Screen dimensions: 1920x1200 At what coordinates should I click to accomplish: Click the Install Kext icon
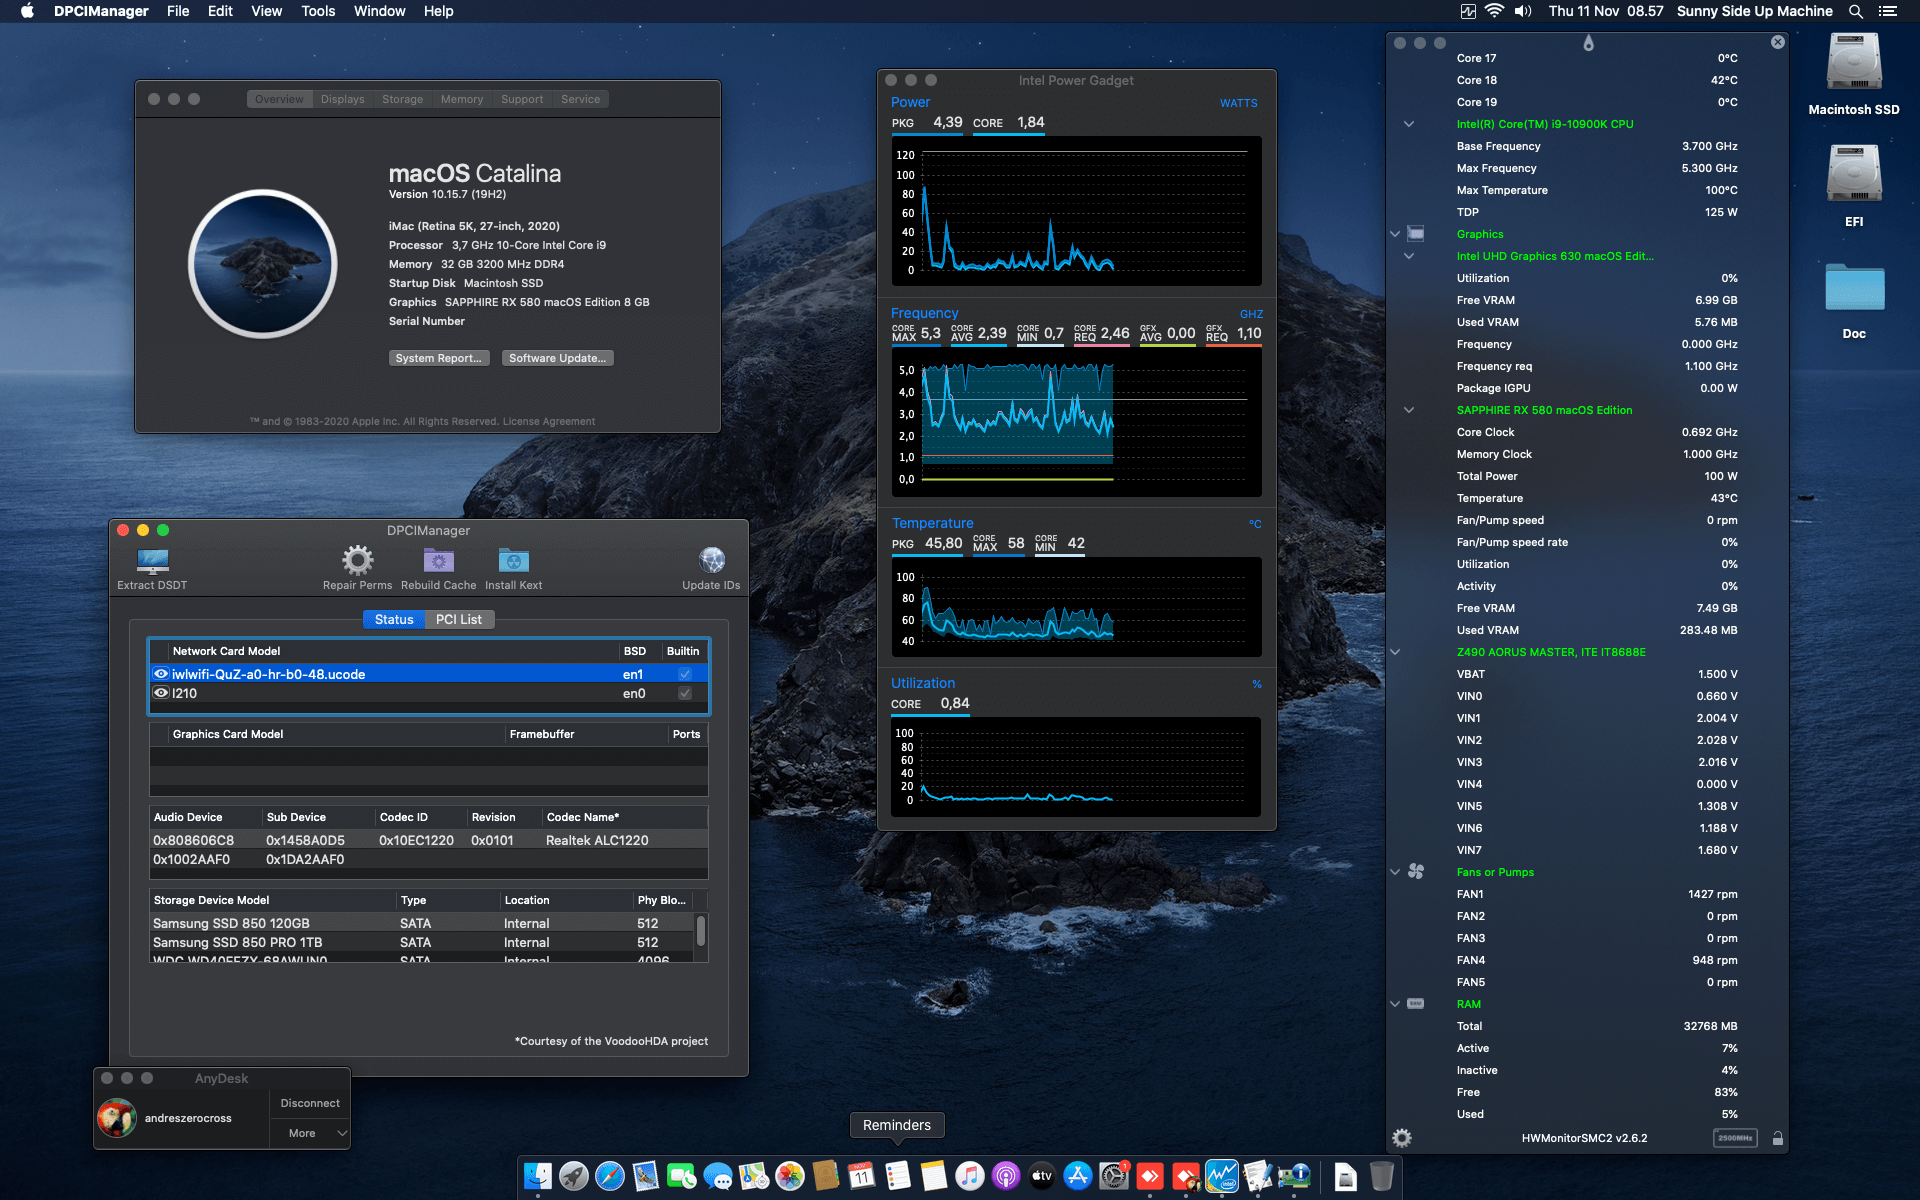point(513,560)
